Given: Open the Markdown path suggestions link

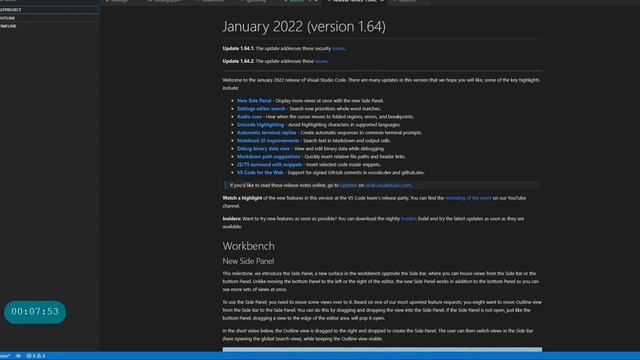Looking at the screenshot, I should tap(269, 156).
